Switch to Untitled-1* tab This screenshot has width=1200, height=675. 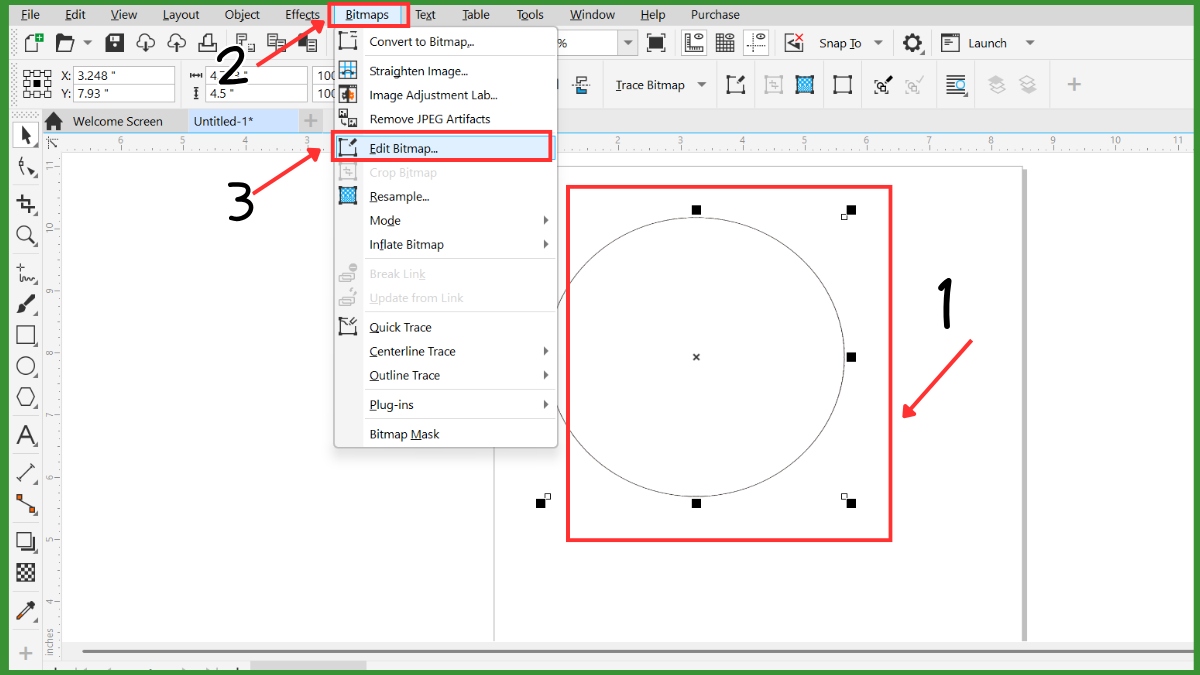[243, 121]
